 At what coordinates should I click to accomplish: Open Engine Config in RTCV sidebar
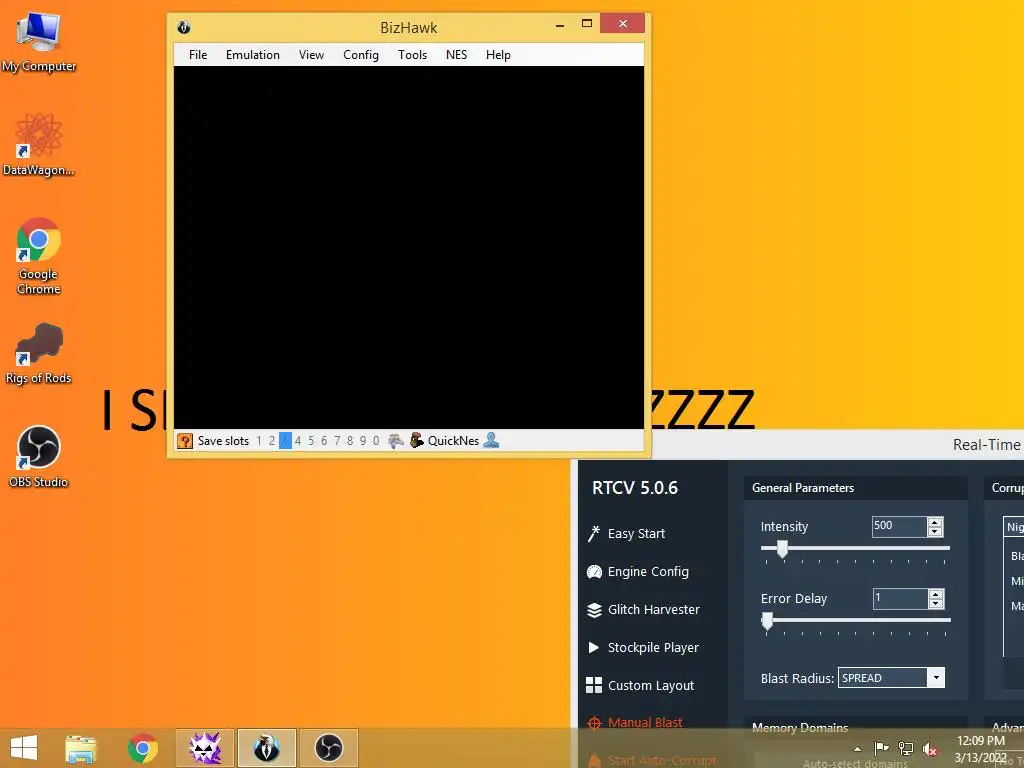point(637,571)
